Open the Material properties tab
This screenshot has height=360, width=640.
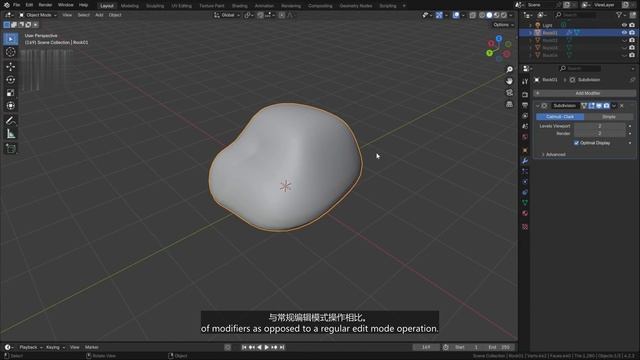[525, 213]
